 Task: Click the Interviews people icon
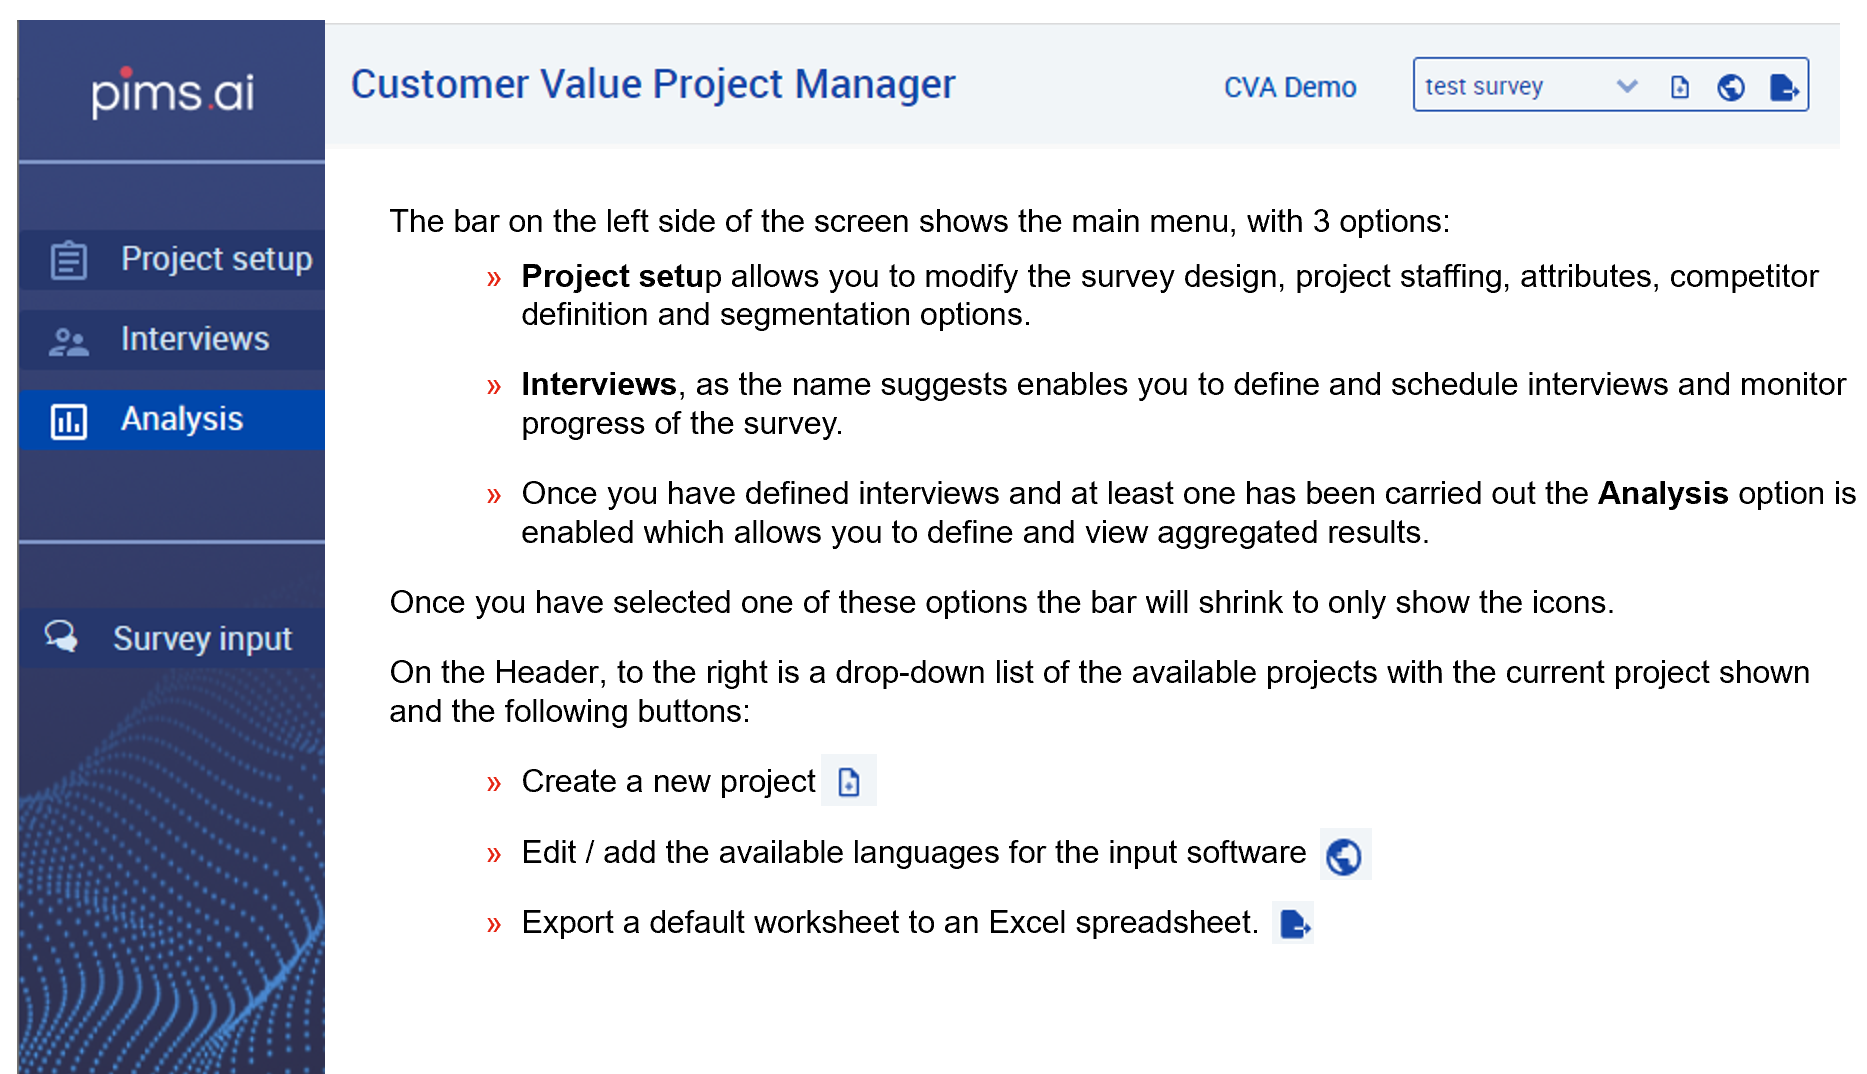[69, 341]
